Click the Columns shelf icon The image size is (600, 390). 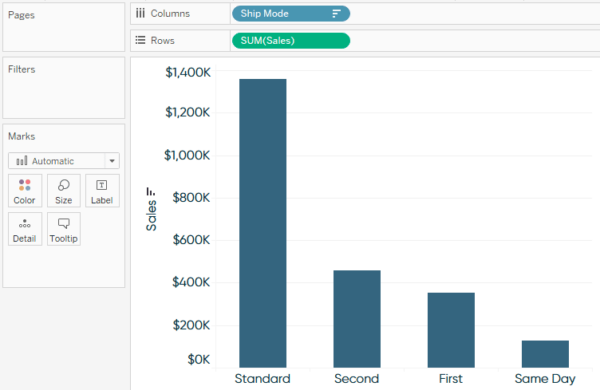(140, 13)
